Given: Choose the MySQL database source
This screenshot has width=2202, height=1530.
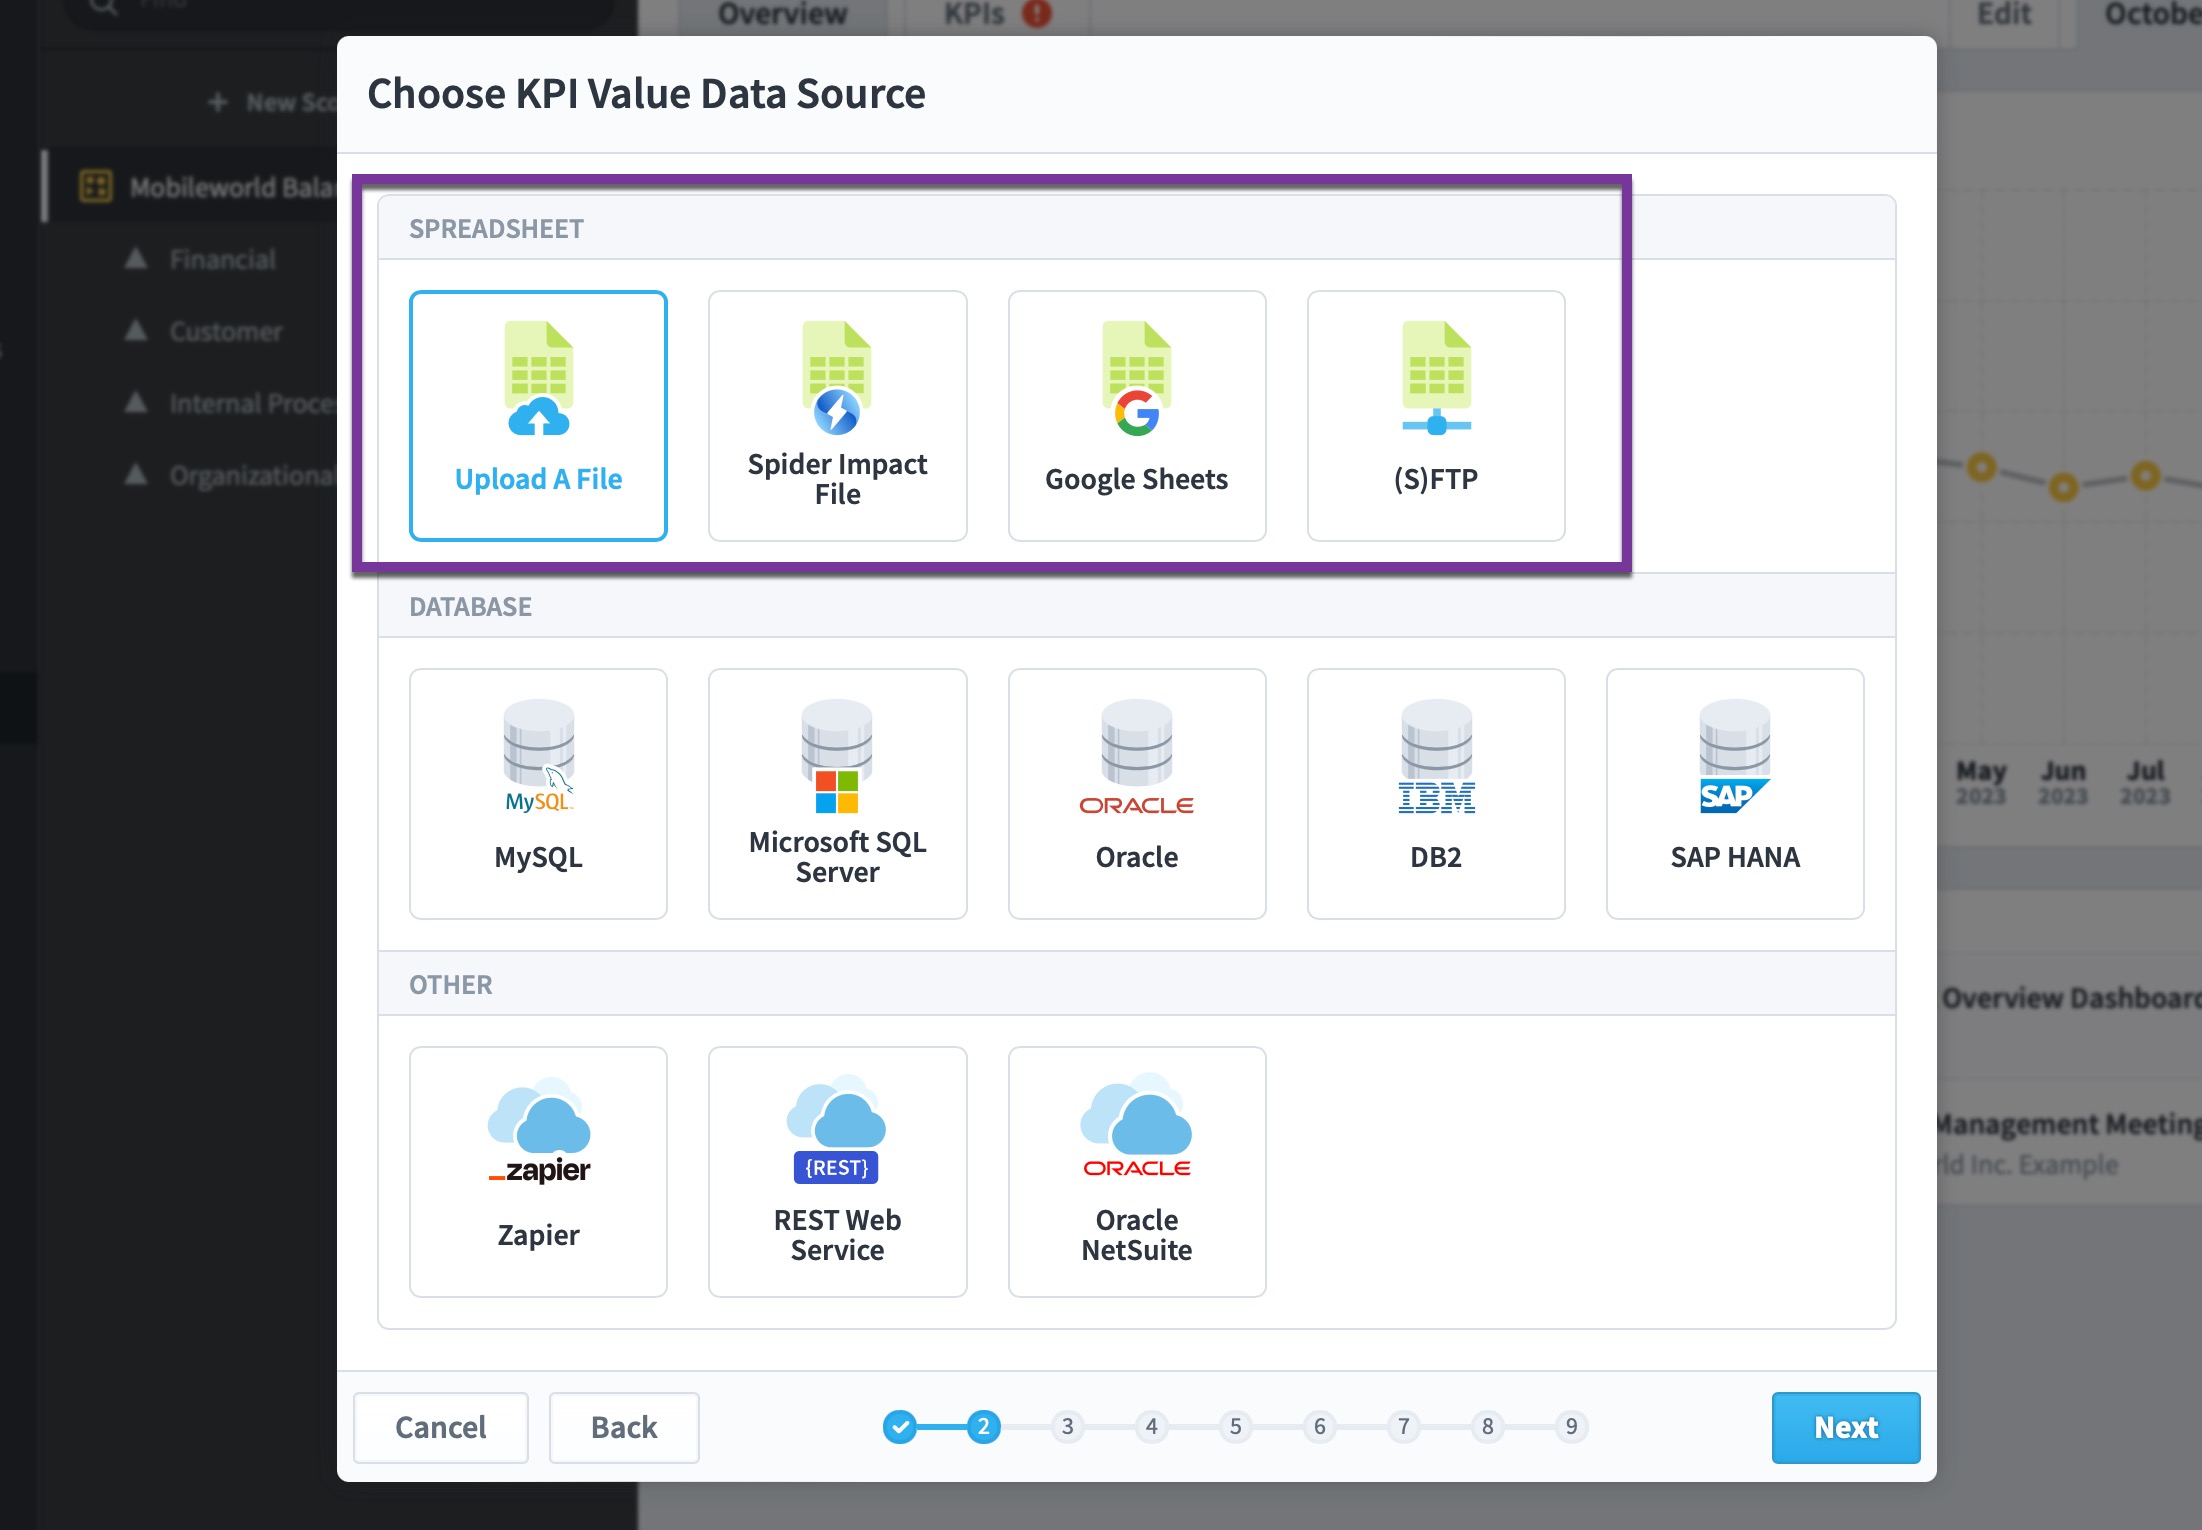Looking at the screenshot, I should 538,794.
